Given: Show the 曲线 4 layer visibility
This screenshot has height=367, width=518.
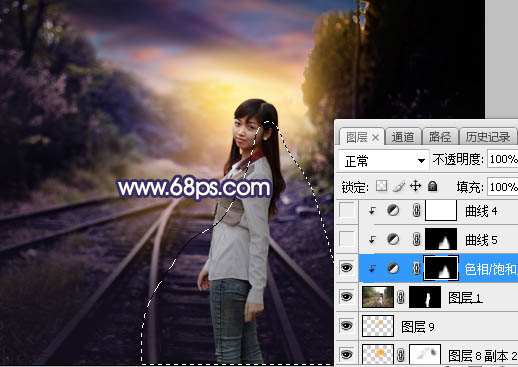Looking at the screenshot, I should (x=347, y=210).
